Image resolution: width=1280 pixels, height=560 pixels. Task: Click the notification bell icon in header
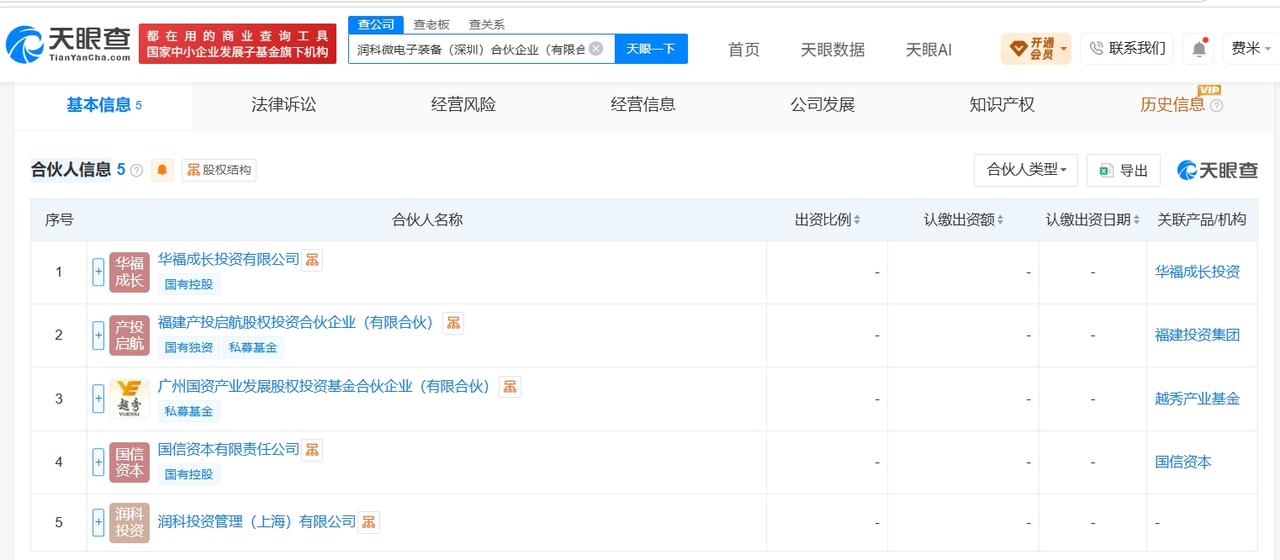point(1199,49)
